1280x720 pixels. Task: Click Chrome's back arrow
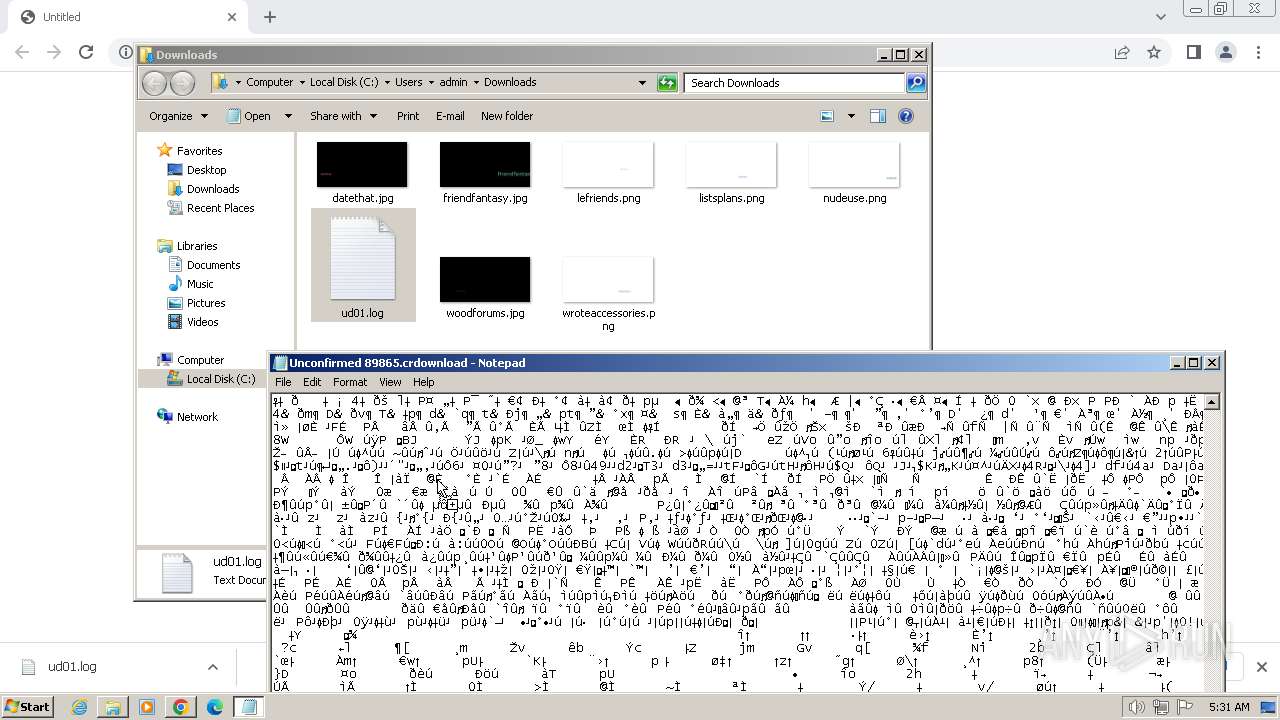(x=22, y=52)
